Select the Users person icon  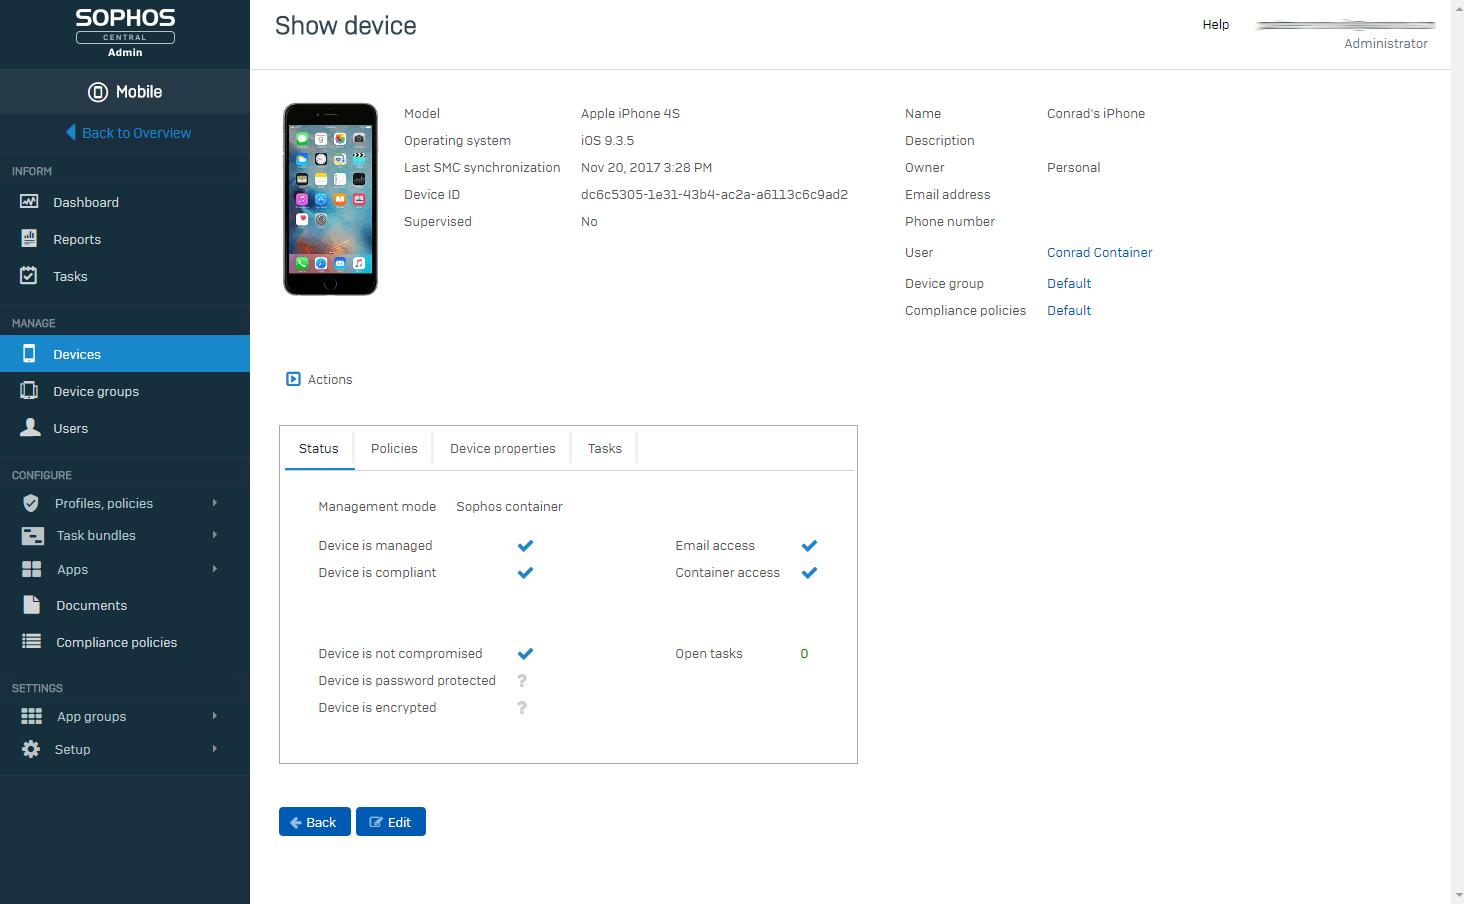coord(31,428)
